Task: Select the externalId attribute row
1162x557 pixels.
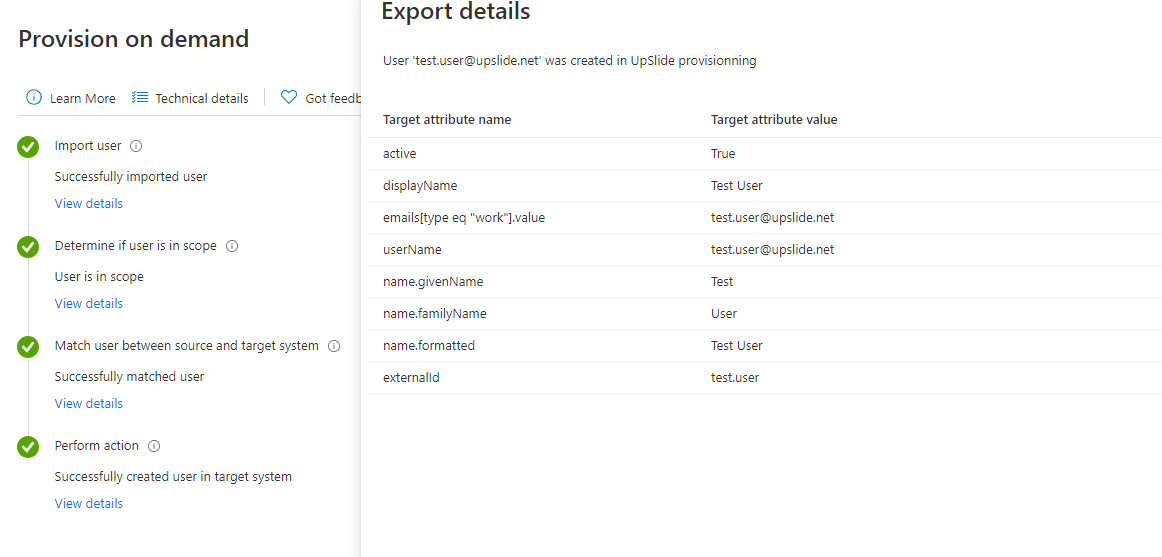Action: click(x=765, y=378)
